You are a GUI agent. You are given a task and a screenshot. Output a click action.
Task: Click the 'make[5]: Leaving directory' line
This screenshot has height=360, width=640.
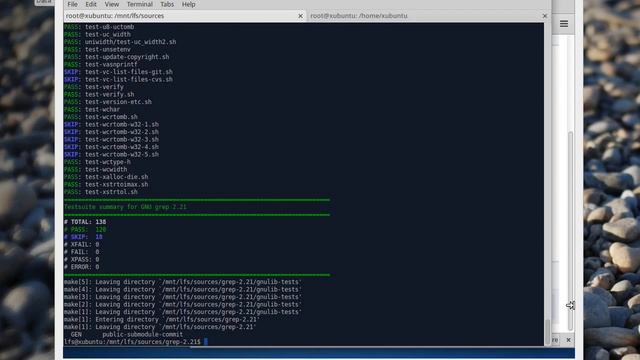pyautogui.click(x=183, y=282)
